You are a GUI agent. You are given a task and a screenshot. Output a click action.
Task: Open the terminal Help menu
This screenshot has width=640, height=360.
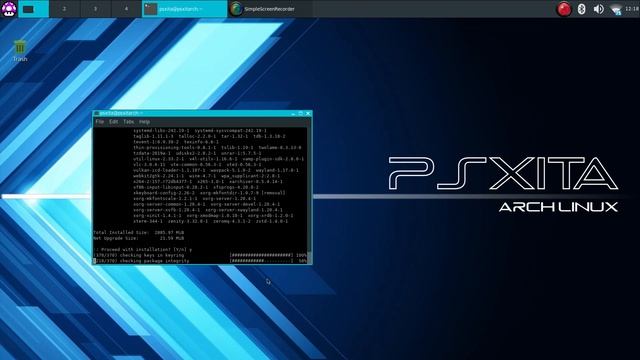(x=144, y=122)
